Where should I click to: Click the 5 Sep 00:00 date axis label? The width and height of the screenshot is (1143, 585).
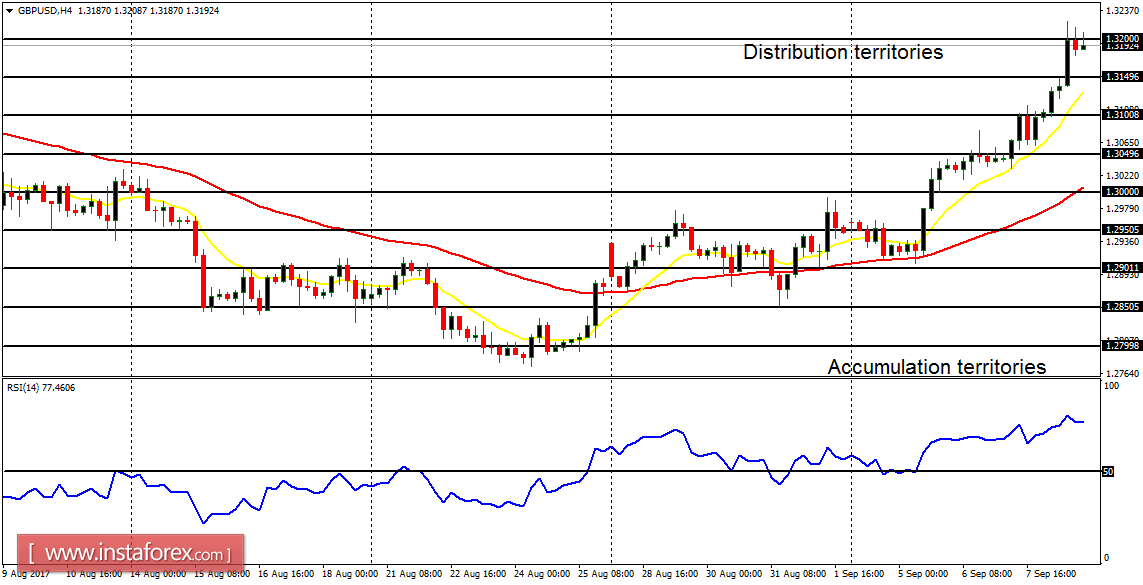pos(925,575)
